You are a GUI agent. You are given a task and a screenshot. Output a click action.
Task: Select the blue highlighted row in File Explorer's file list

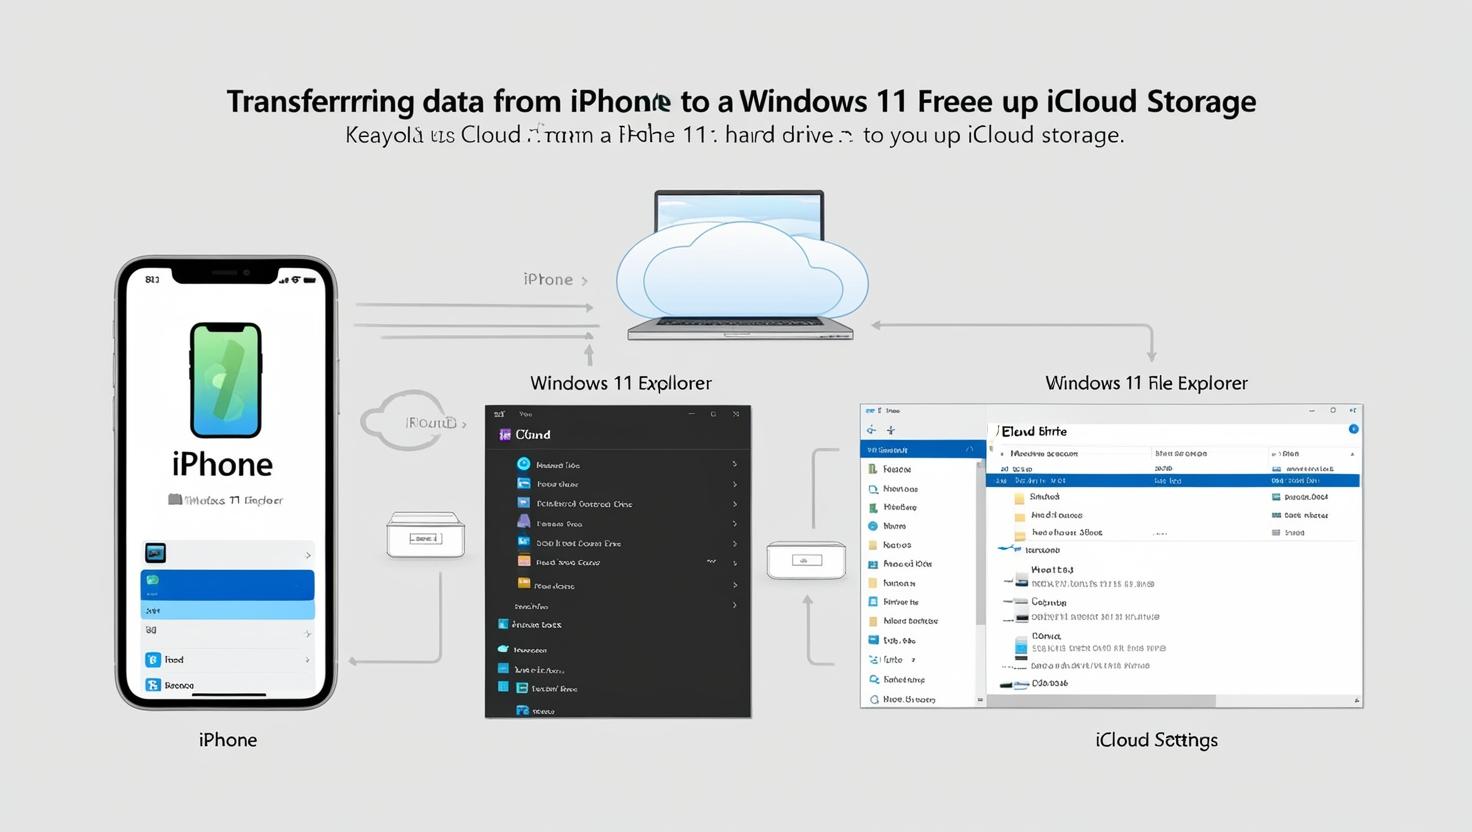[1173, 481]
